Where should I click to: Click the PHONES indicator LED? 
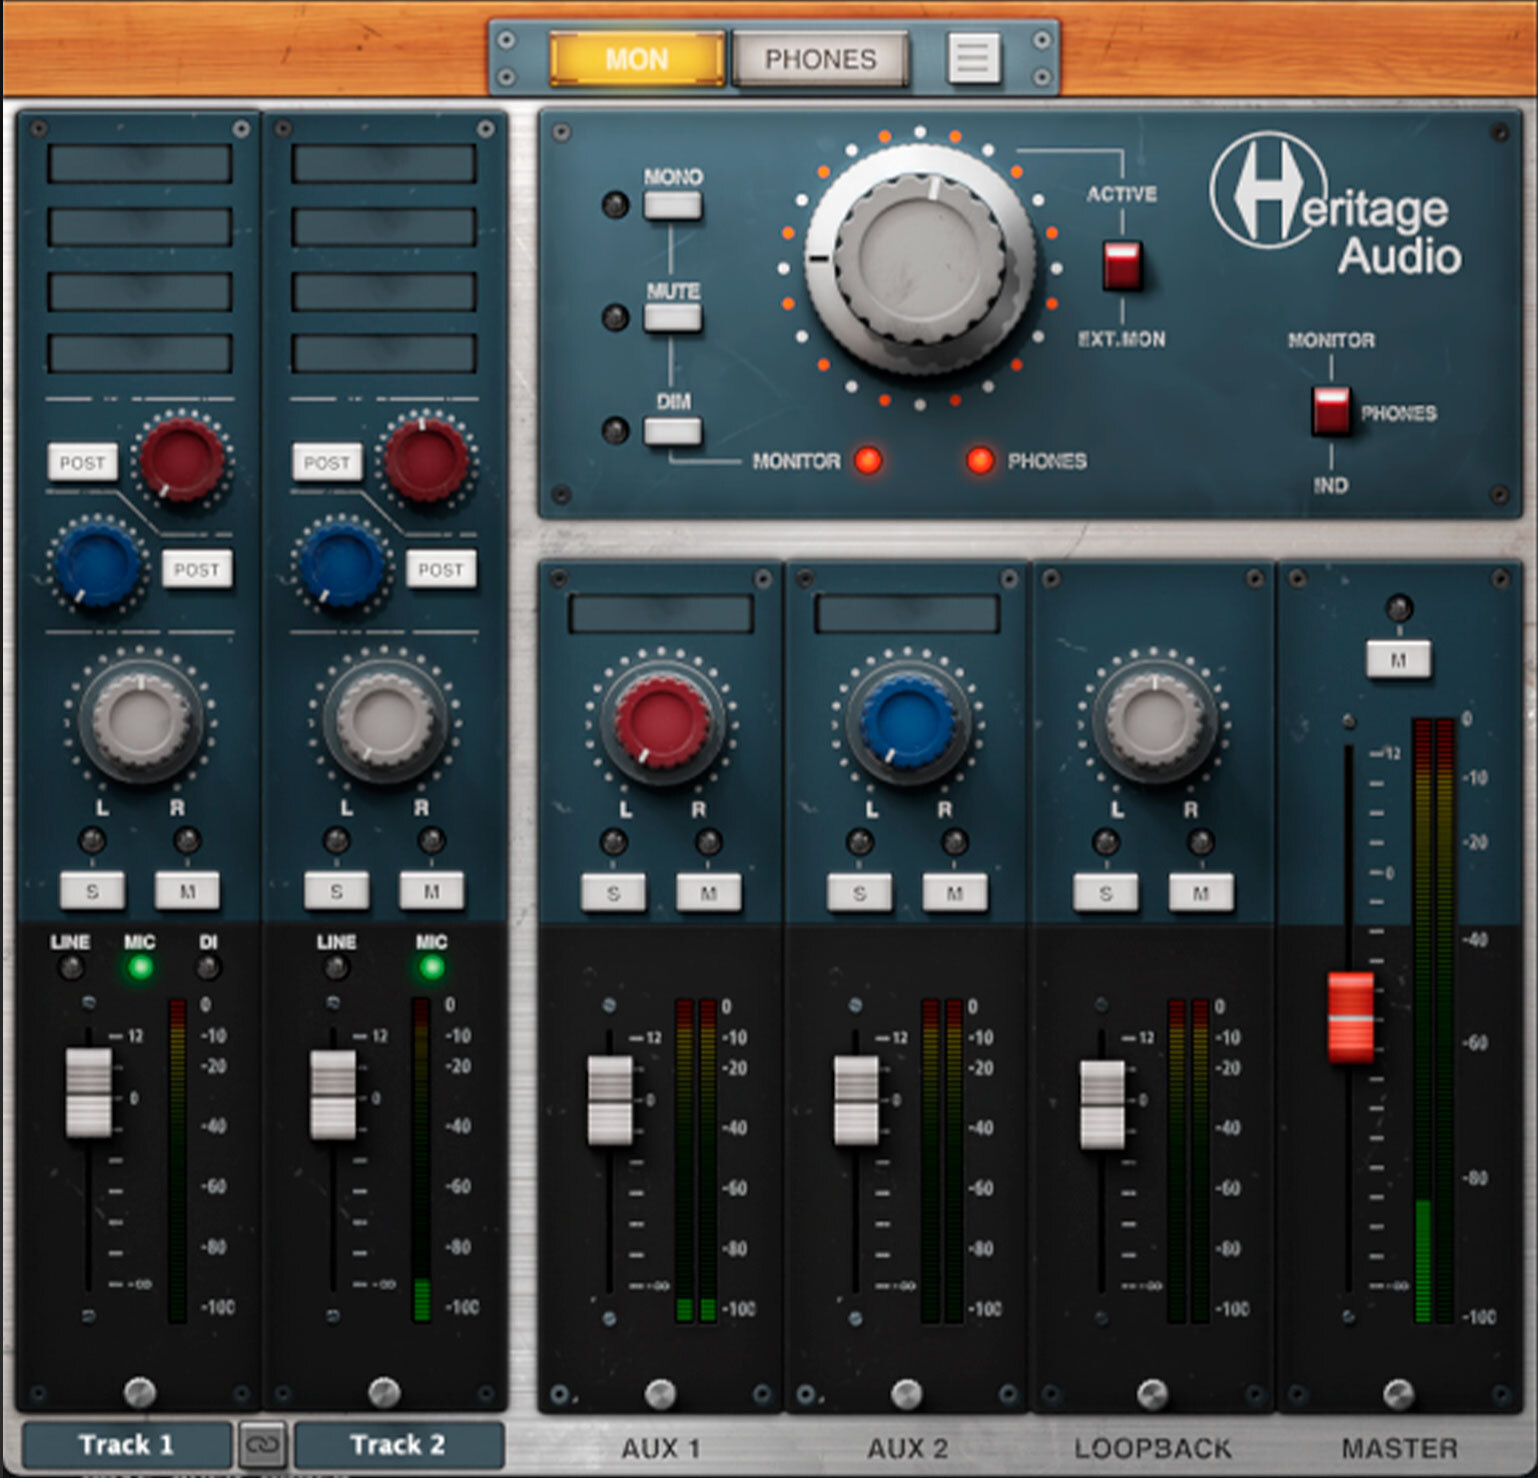point(978,461)
